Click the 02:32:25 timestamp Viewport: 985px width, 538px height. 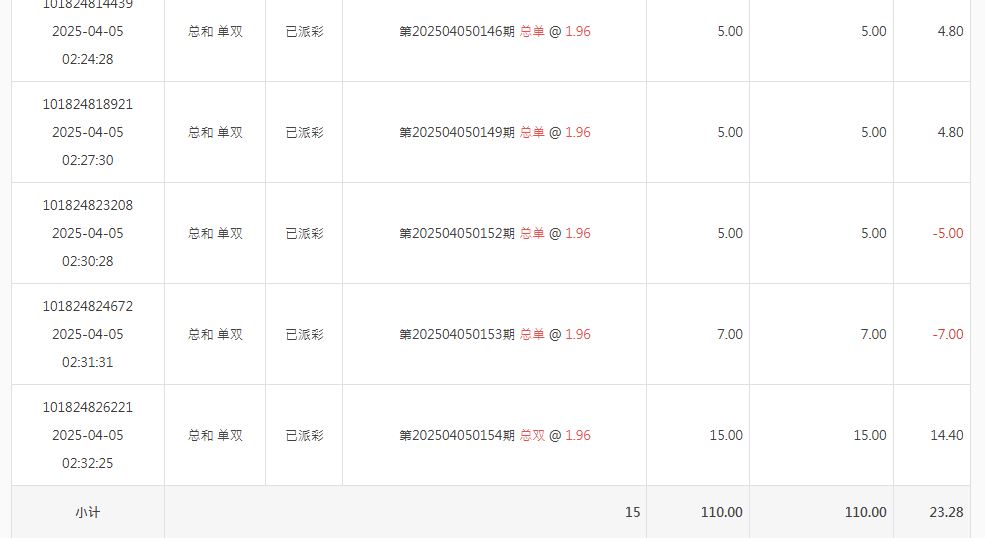88,463
